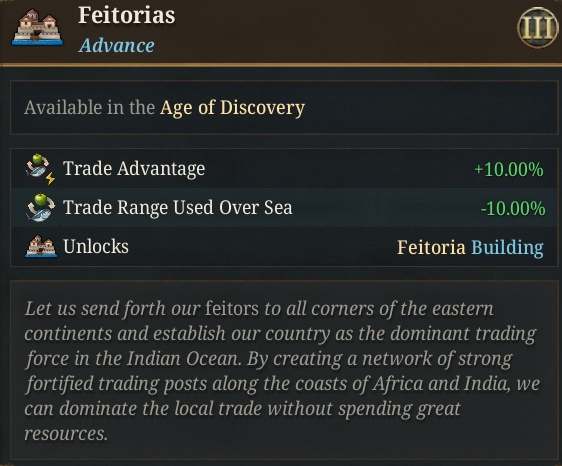
Task: Select the Feitorias title text
Action: [x=127, y=15]
